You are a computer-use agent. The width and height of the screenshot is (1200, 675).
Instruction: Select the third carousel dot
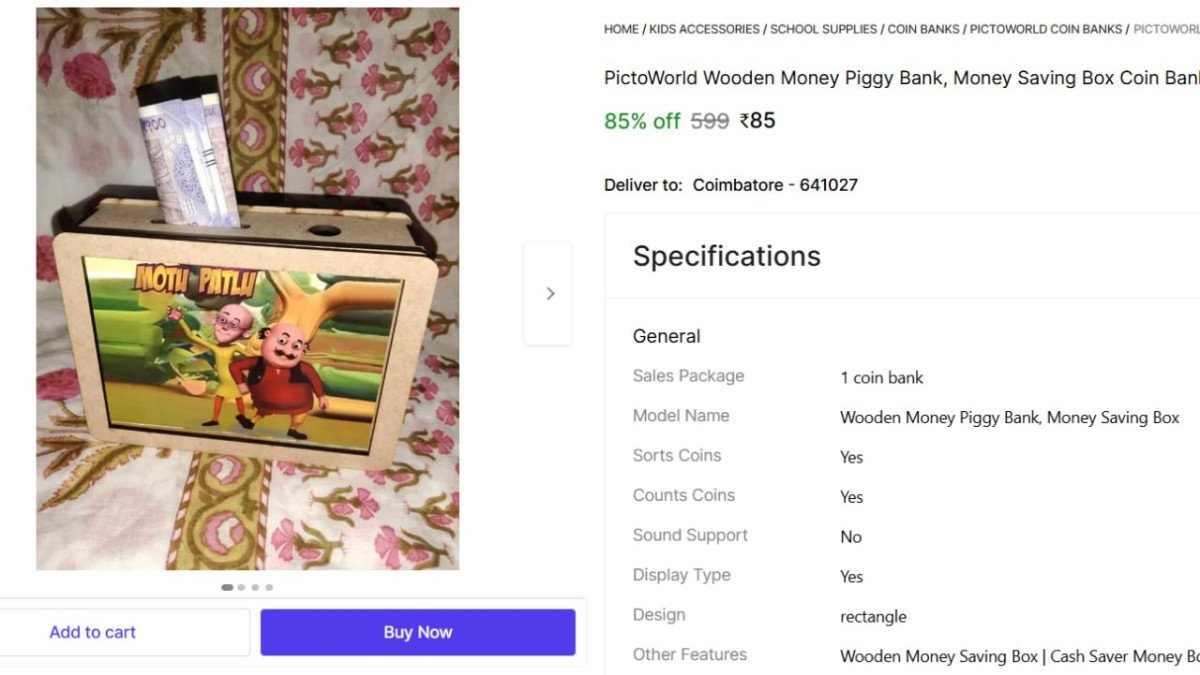pyautogui.click(x=255, y=587)
